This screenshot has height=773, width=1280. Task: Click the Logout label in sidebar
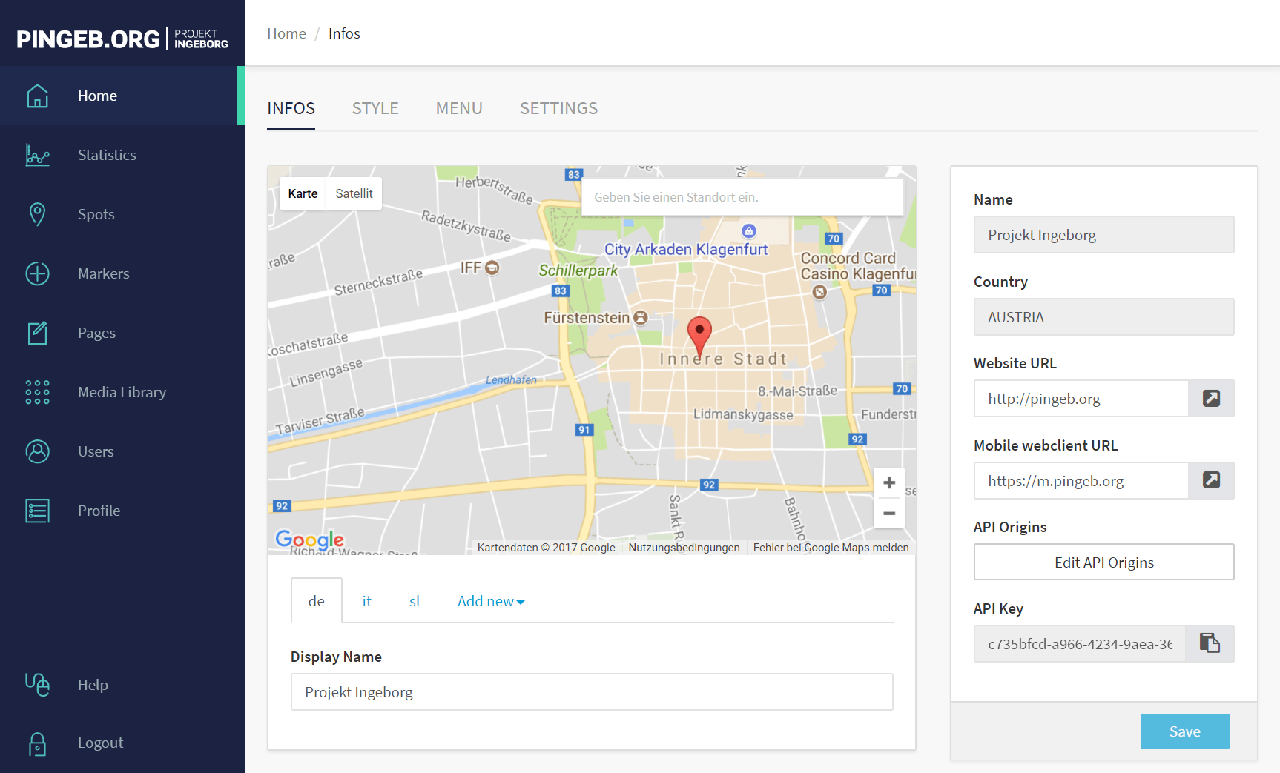point(101,743)
